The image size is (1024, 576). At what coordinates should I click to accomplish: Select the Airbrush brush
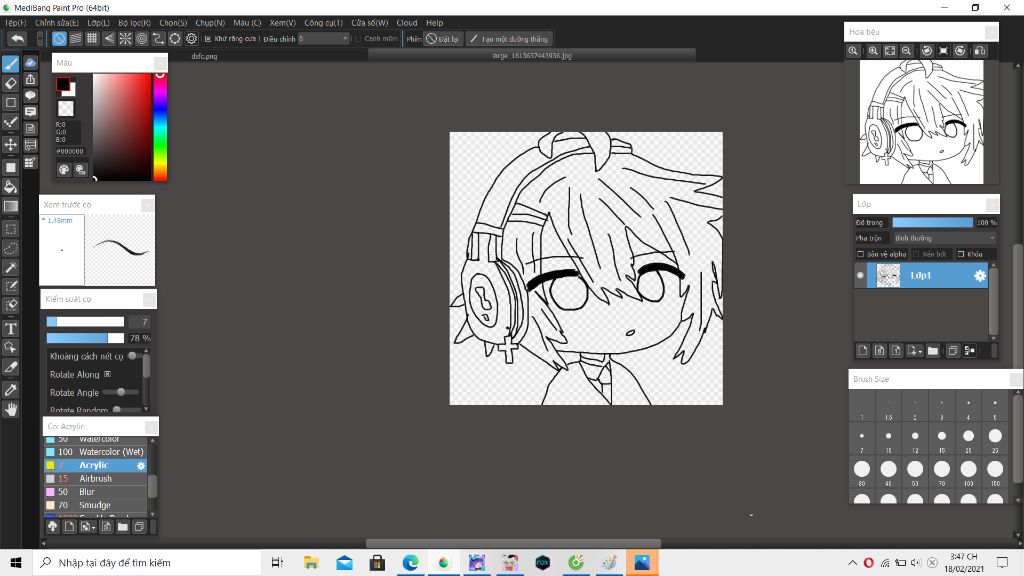pos(95,479)
